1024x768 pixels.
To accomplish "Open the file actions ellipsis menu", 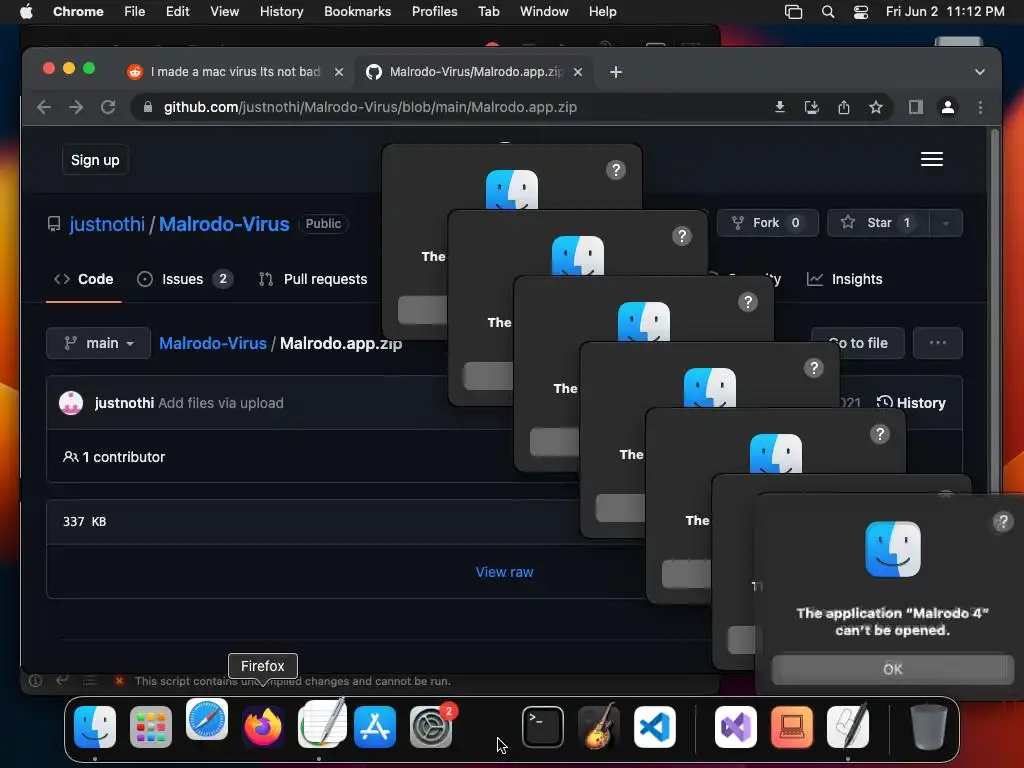I will point(937,343).
